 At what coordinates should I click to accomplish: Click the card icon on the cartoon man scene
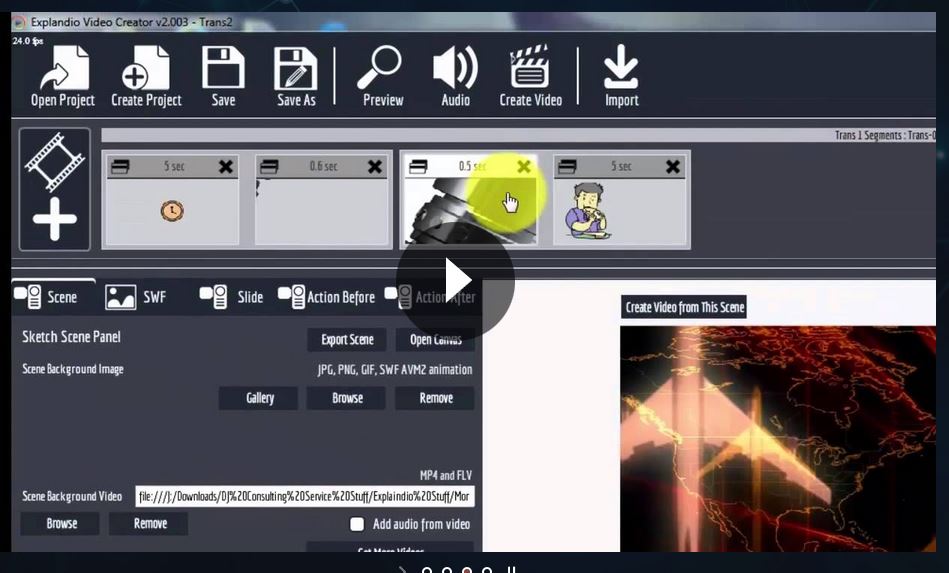pos(567,166)
